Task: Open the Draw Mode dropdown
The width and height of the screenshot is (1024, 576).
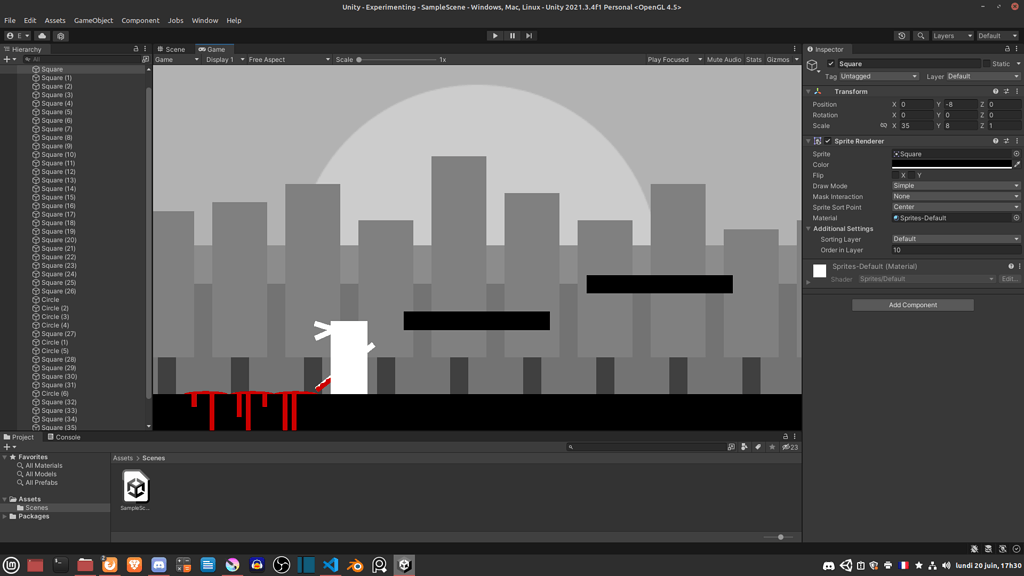Action: click(x=955, y=185)
